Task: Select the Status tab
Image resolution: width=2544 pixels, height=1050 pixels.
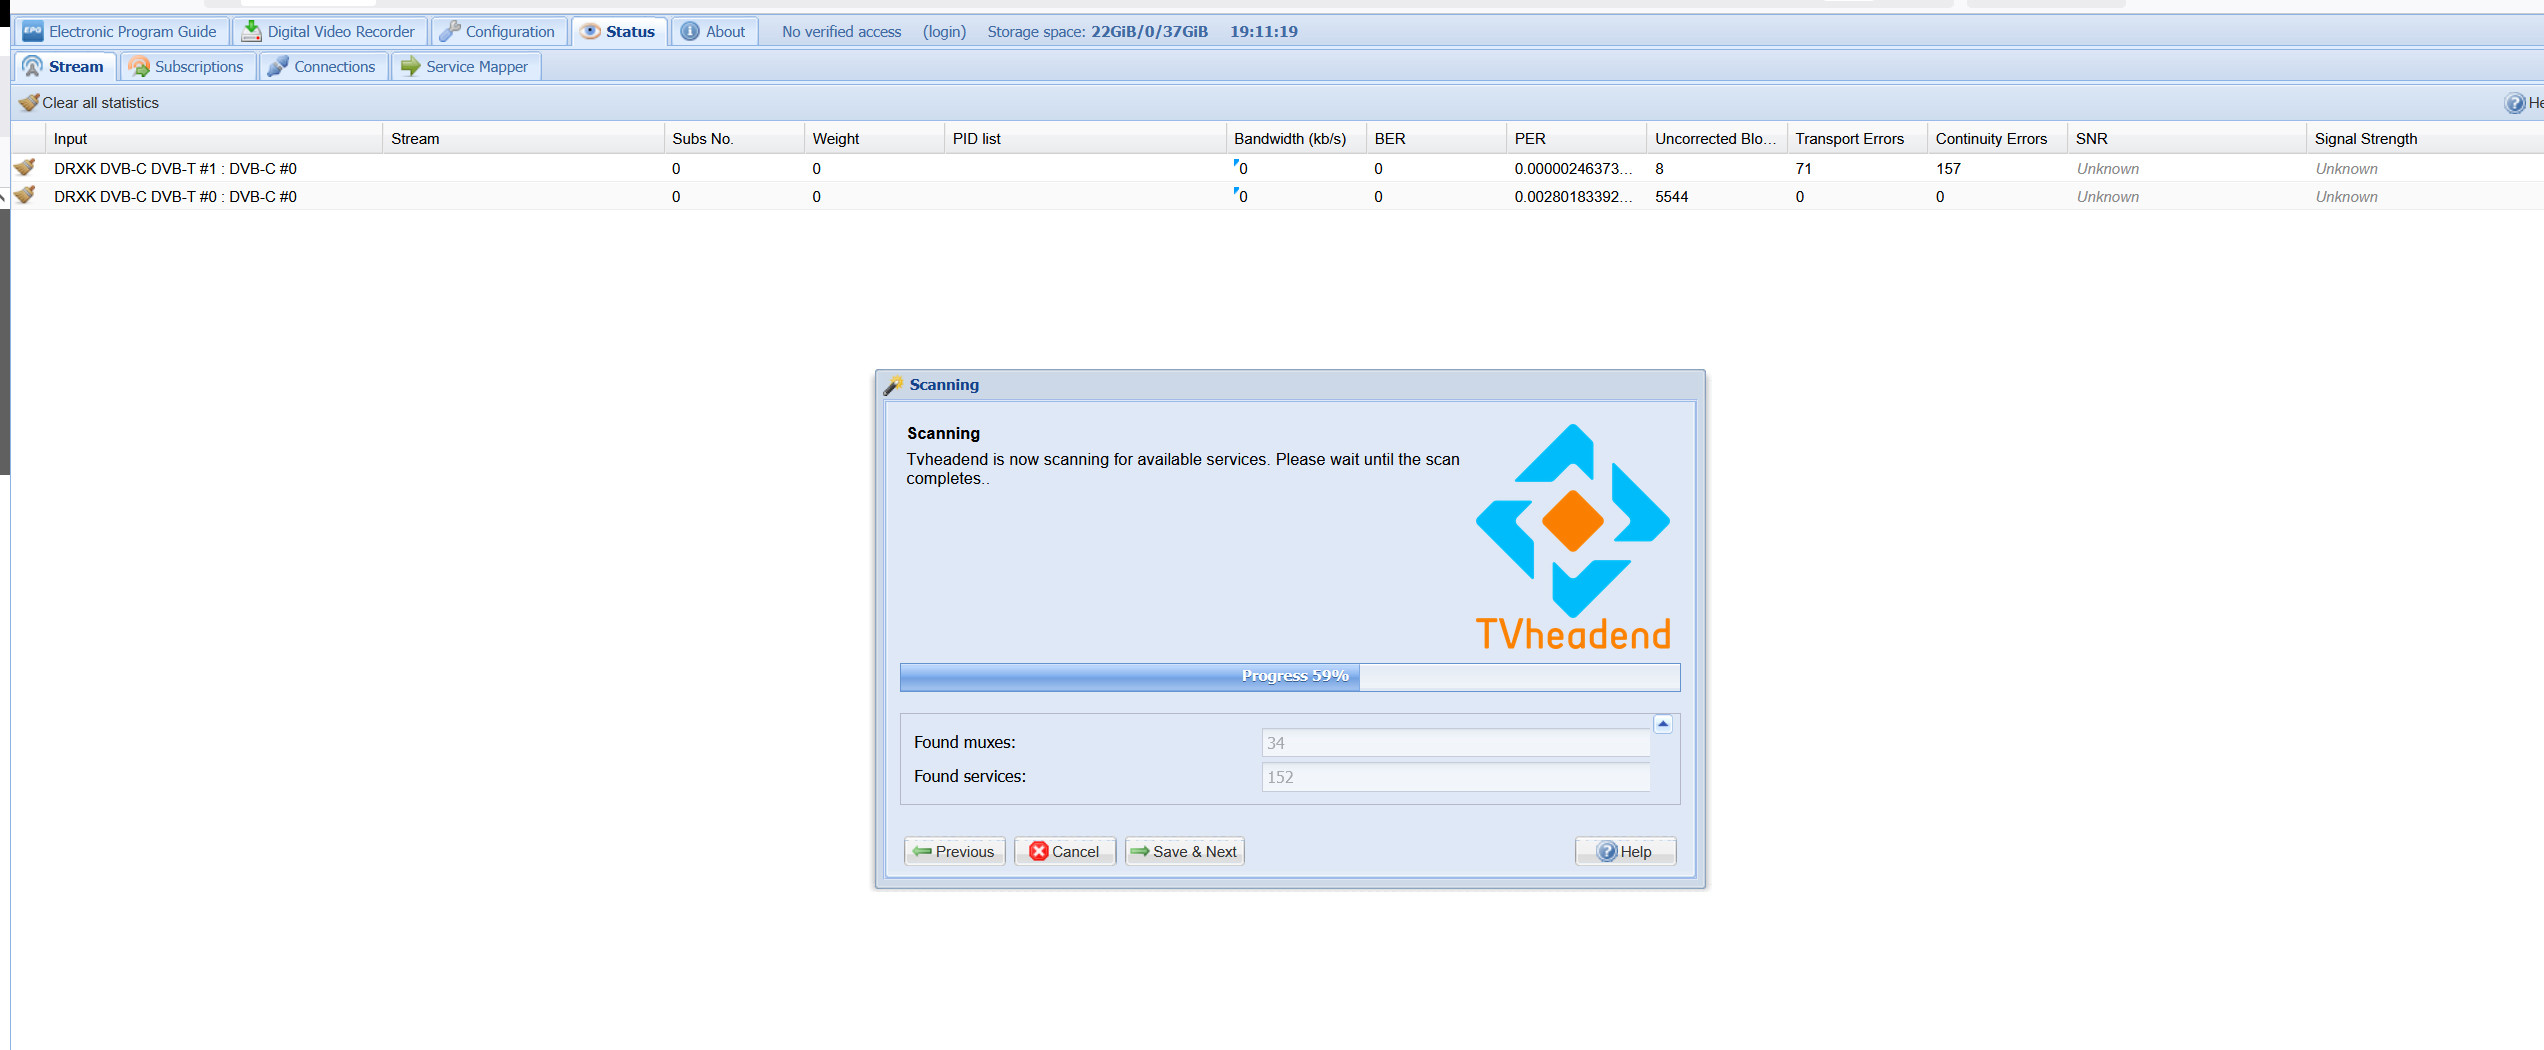Action: pyautogui.click(x=619, y=31)
